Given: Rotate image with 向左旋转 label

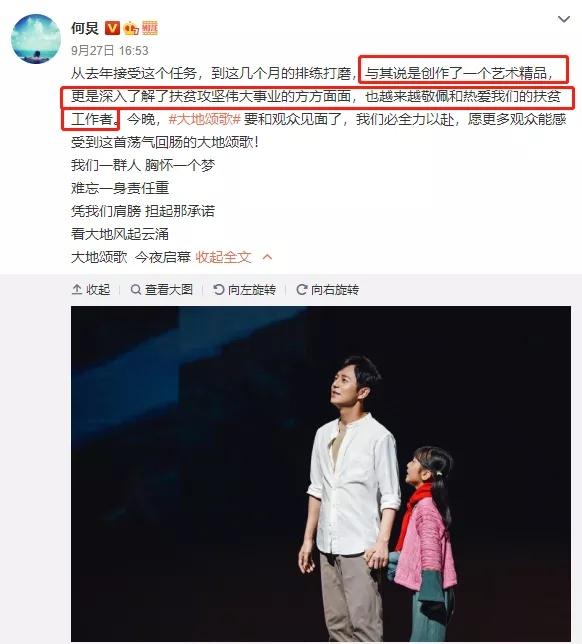Looking at the screenshot, I should [x=252, y=290].
